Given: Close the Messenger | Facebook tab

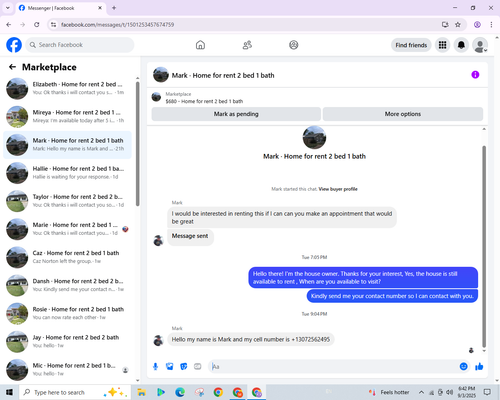Looking at the screenshot, I should click(100, 8).
